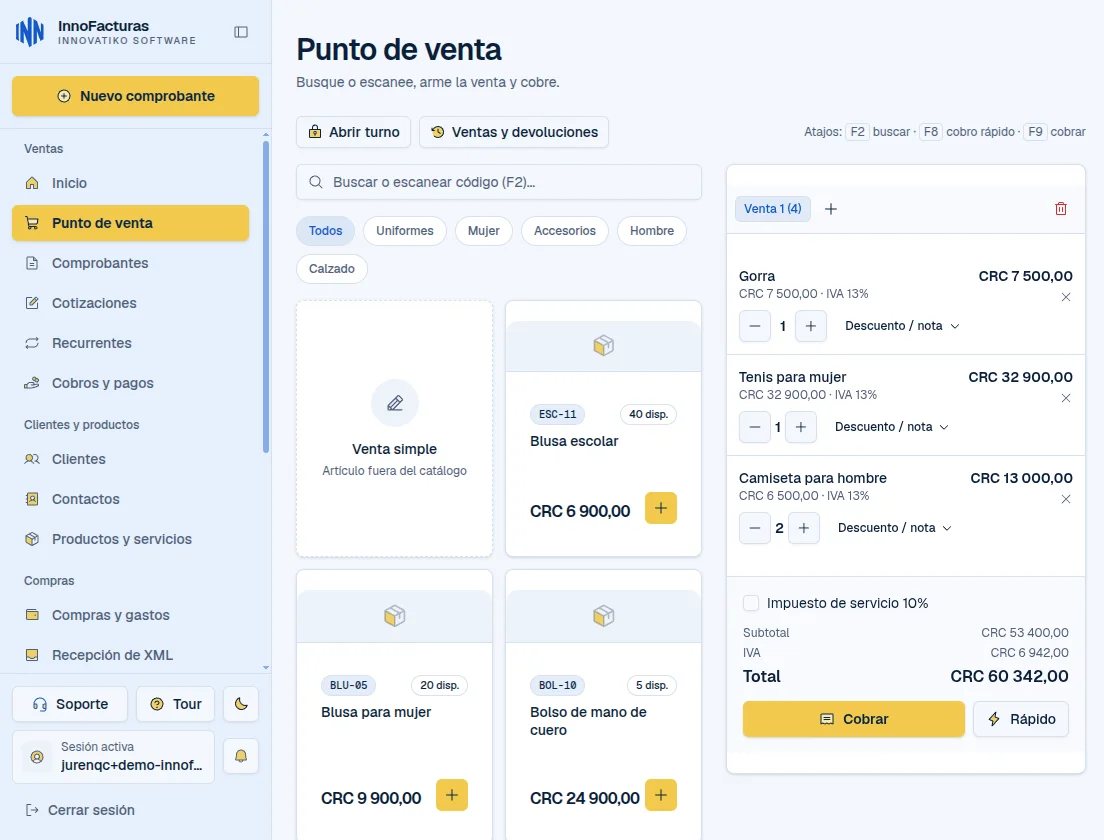Image resolution: width=1104 pixels, height=840 pixels.
Task: Click the Venta simple pencil icon
Action: tap(395, 403)
